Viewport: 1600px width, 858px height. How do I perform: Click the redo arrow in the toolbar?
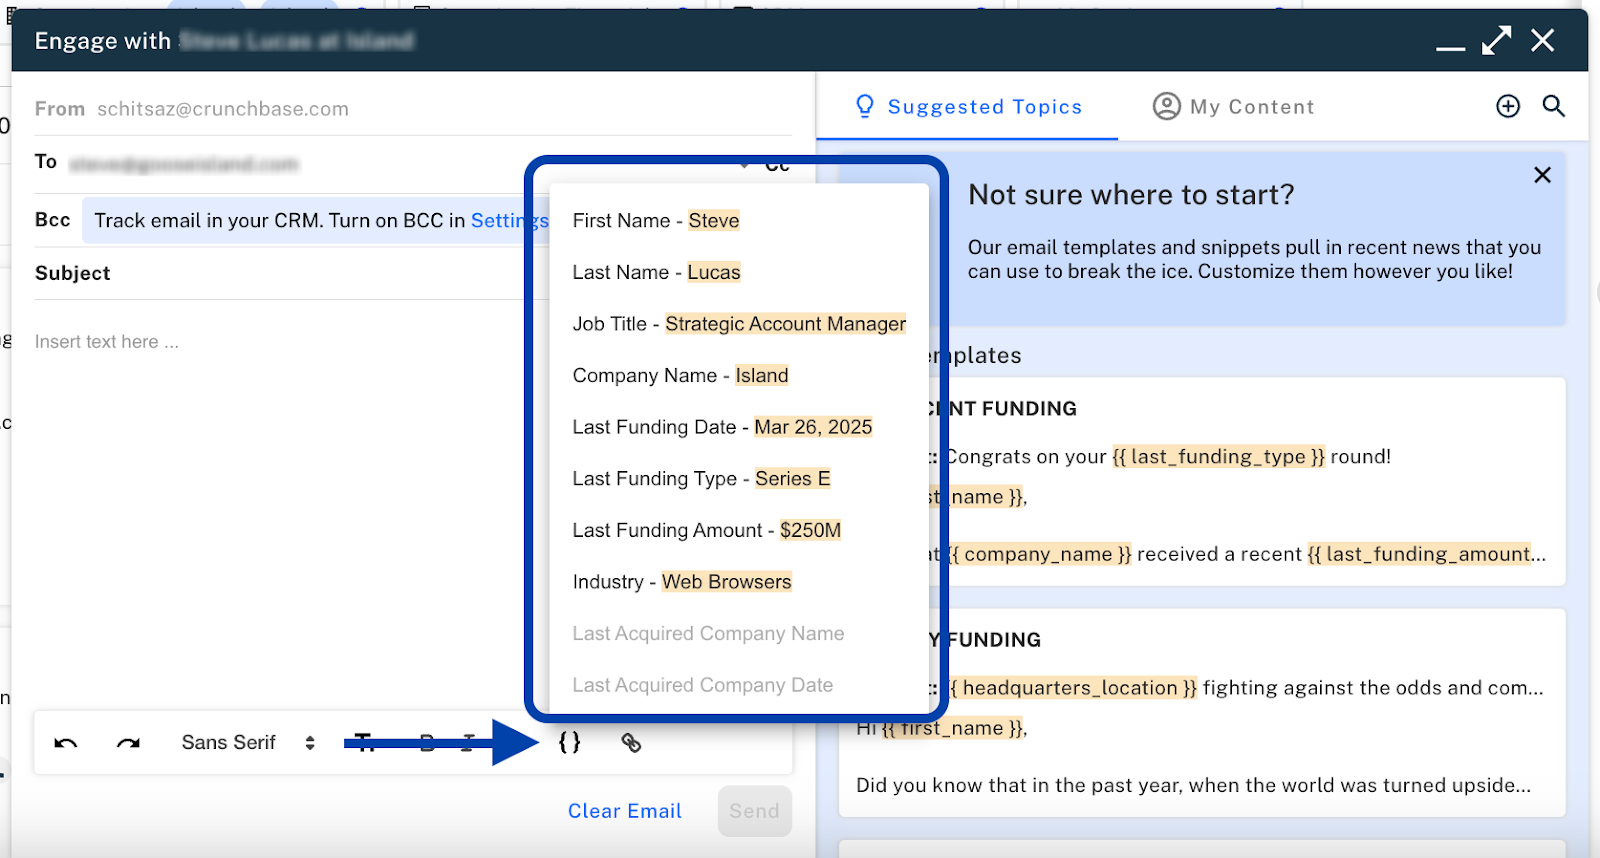pos(128,742)
